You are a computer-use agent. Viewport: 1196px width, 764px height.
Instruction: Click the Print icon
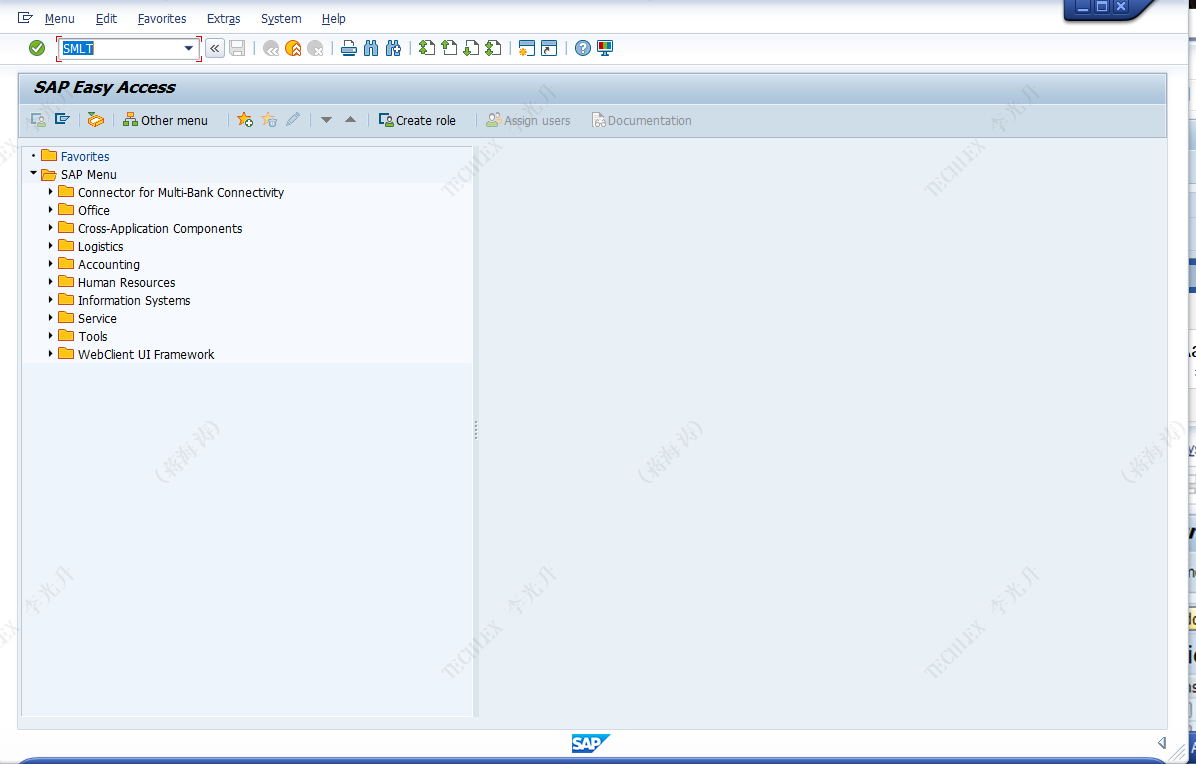tap(349, 49)
